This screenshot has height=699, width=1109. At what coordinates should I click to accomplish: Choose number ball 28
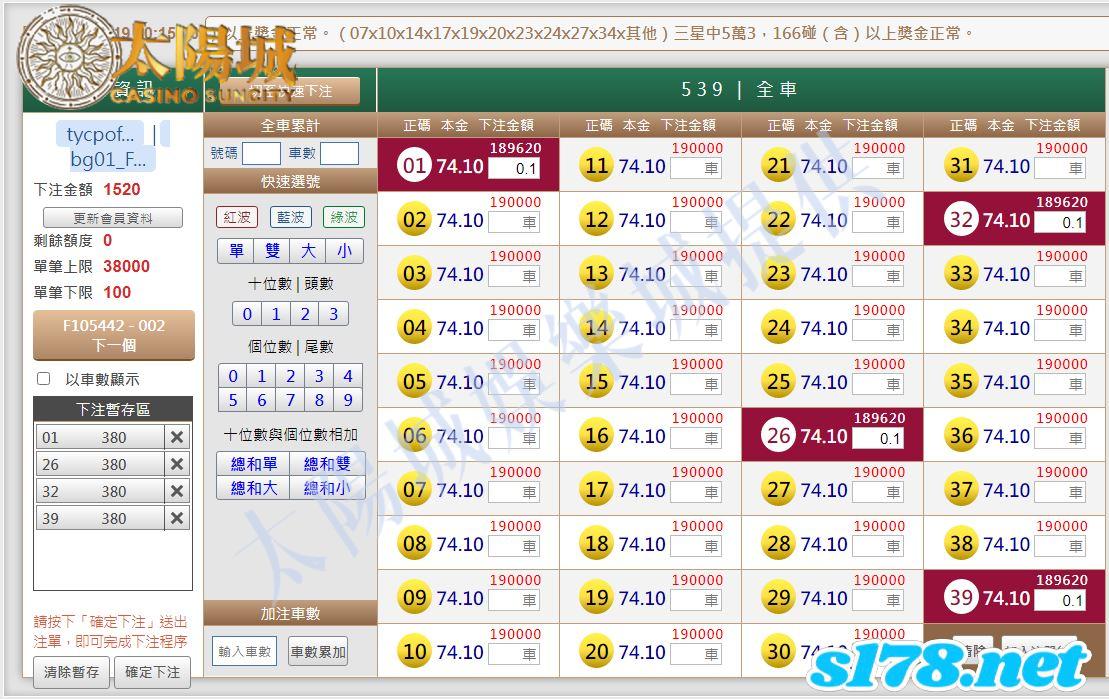(779, 544)
